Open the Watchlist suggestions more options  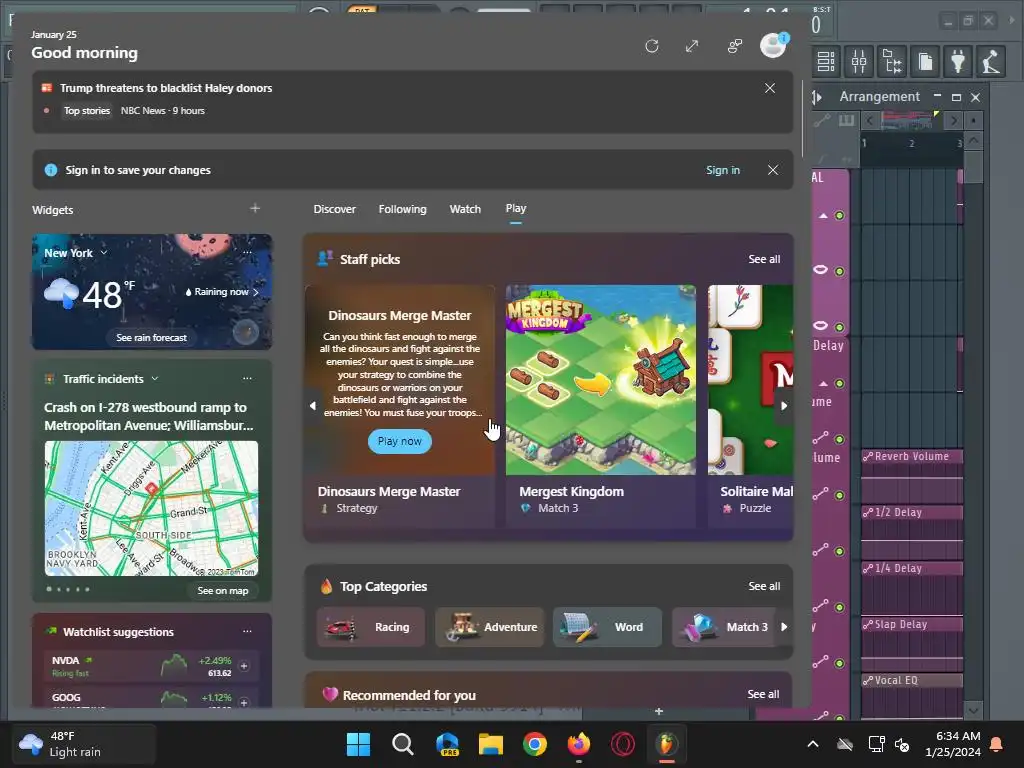(x=247, y=631)
